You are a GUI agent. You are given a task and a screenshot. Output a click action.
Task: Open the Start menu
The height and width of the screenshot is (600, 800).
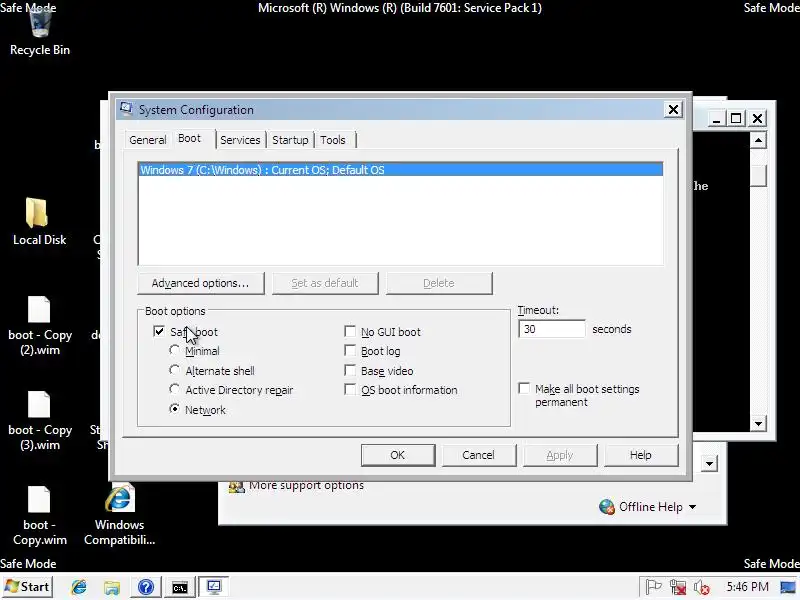(x=28, y=587)
